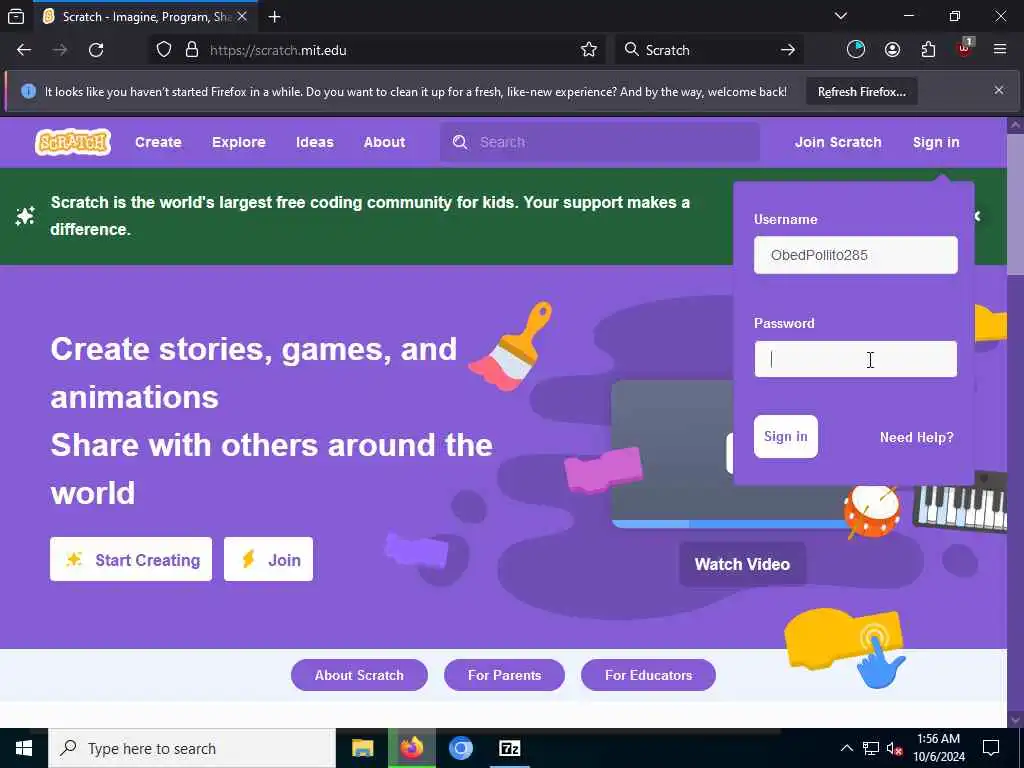This screenshot has height=768, width=1024.
Task: Click Join Scratch in the navigation bar
Action: point(838,142)
